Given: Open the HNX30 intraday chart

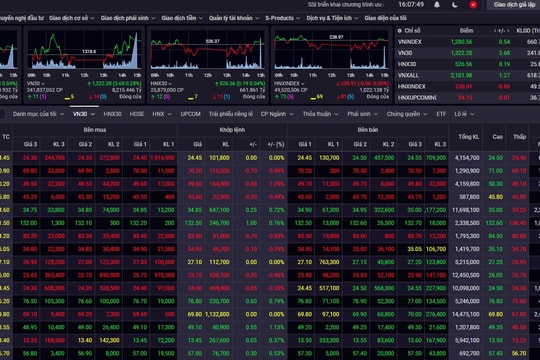Looking at the screenshot, I should pyautogui.click(x=208, y=50).
